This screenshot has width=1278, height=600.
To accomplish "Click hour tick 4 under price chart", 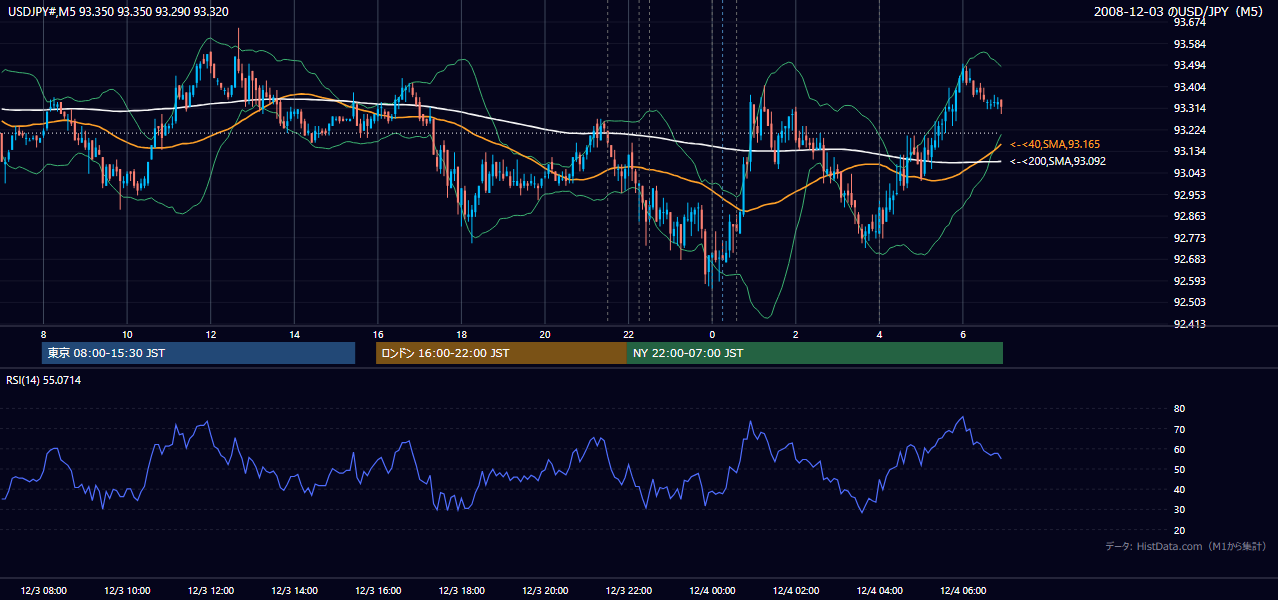I will coord(879,334).
